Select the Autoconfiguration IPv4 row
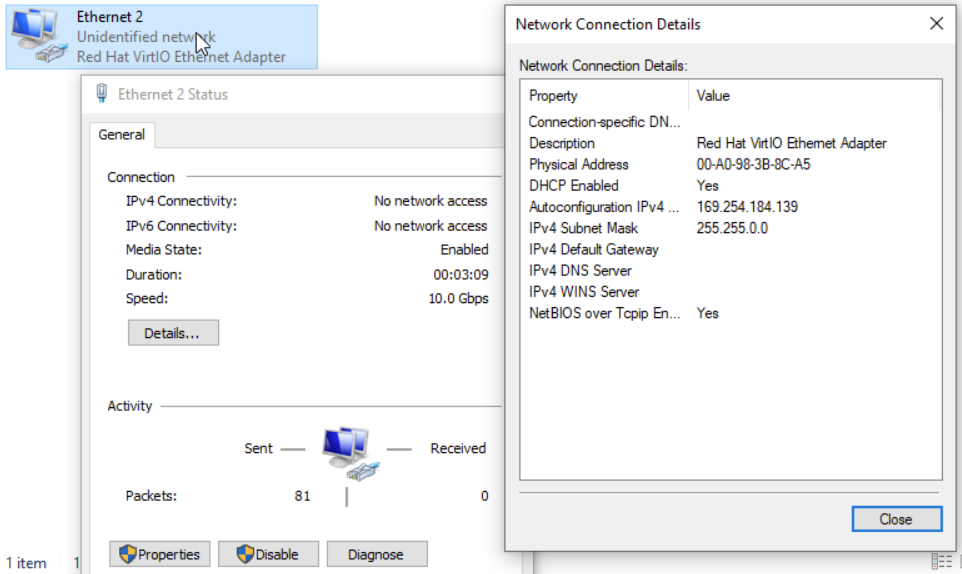This screenshot has width=962, height=574. tap(604, 207)
